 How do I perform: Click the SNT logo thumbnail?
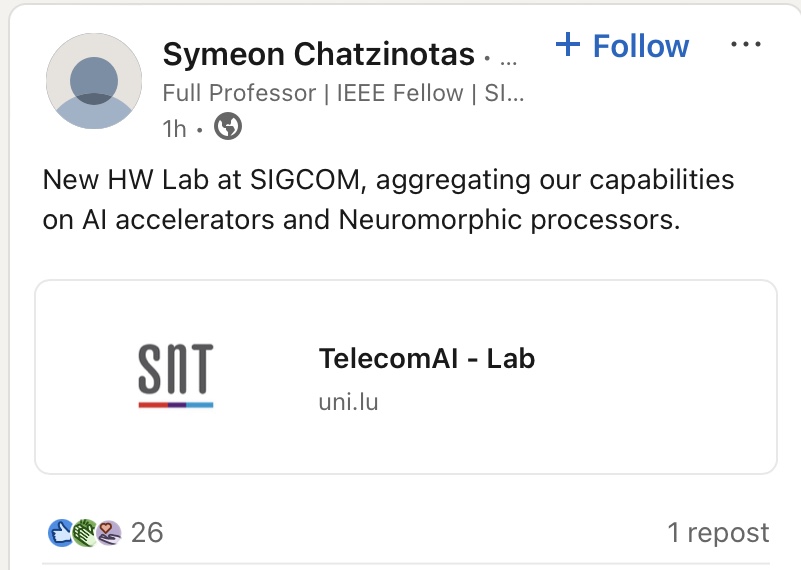(176, 369)
